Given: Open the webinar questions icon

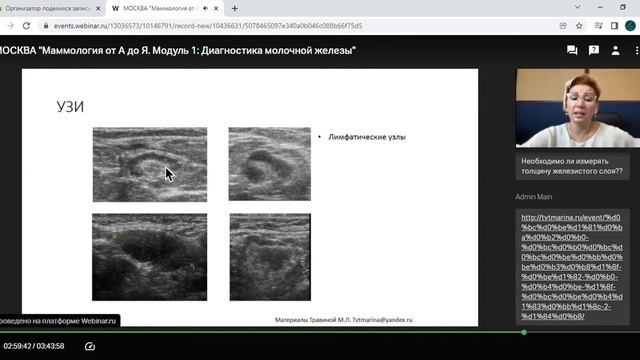Looking at the screenshot, I should [x=593, y=50].
